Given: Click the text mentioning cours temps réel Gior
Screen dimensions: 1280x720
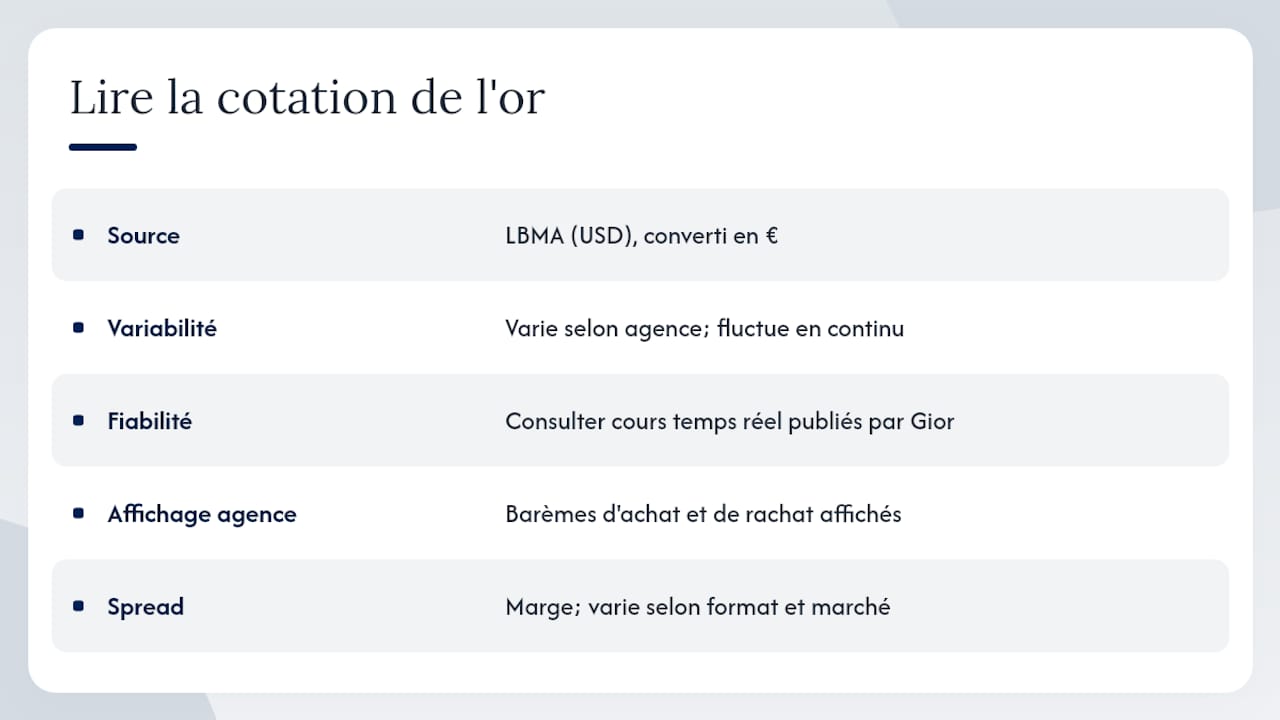Looking at the screenshot, I should (730, 421).
